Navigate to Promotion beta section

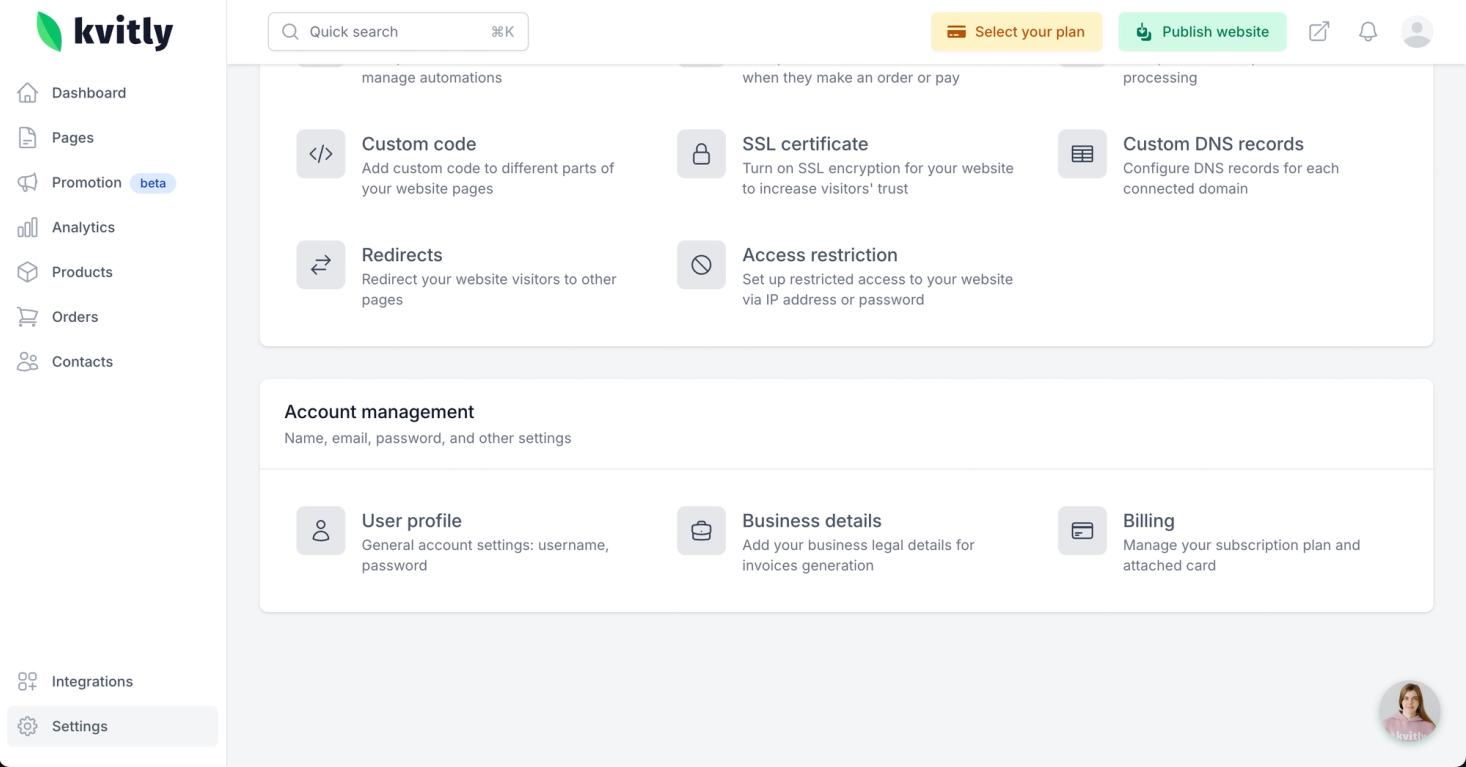pos(87,183)
